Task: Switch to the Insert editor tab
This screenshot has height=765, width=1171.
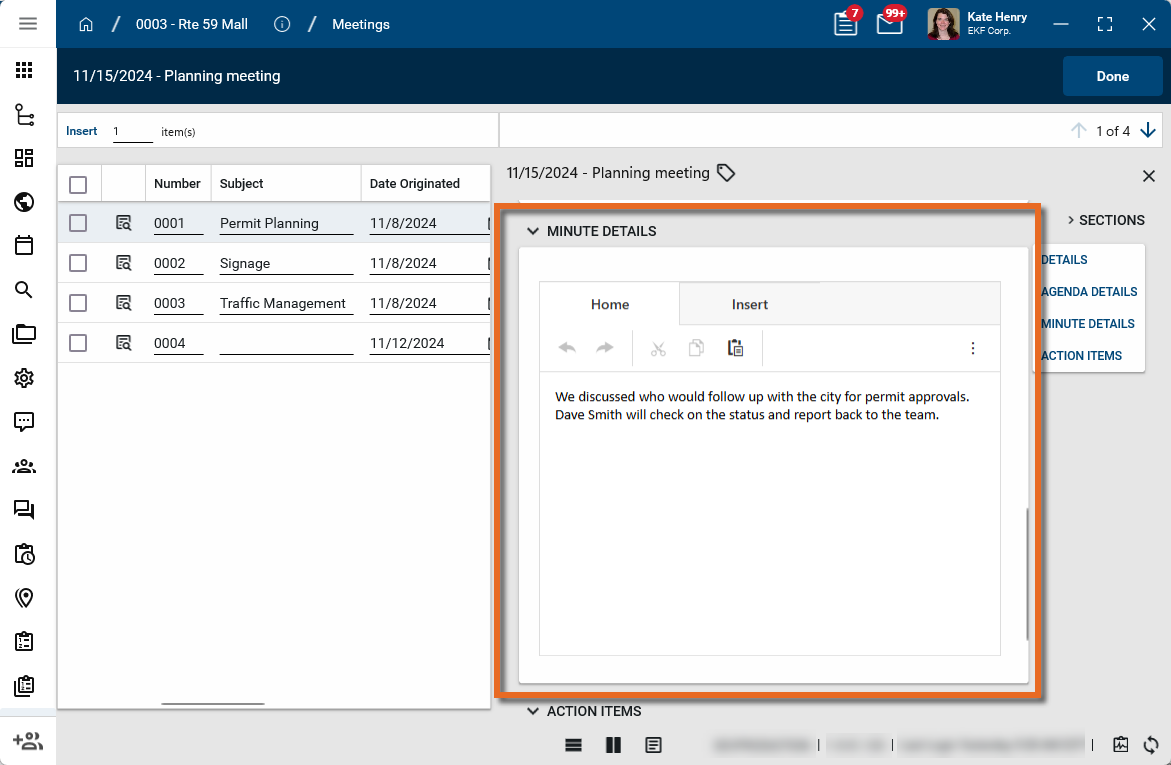Action: pos(749,304)
